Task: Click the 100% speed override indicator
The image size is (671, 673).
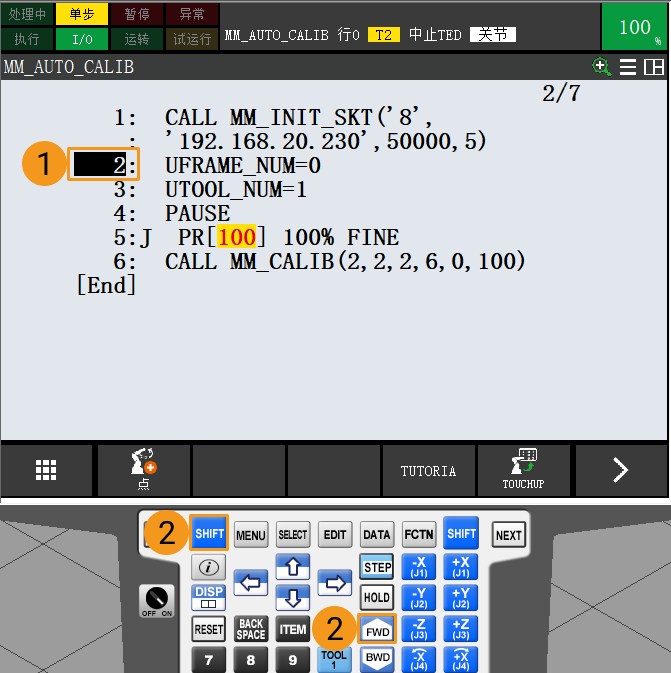Action: point(635,27)
